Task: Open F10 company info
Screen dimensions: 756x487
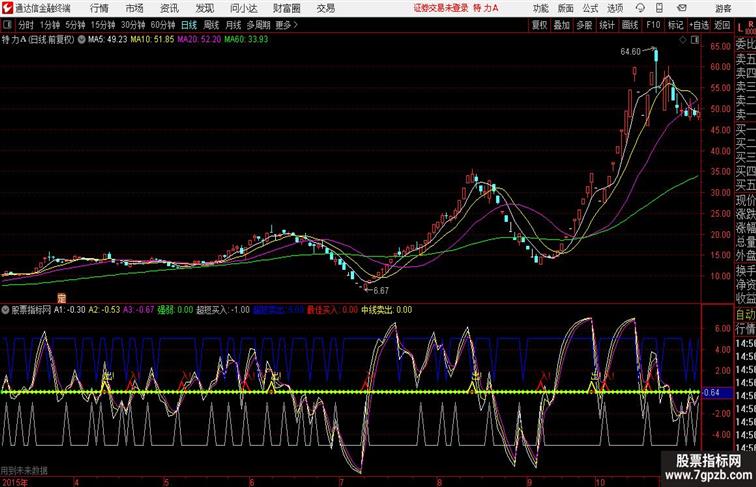Action: pyautogui.click(x=653, y=25)
